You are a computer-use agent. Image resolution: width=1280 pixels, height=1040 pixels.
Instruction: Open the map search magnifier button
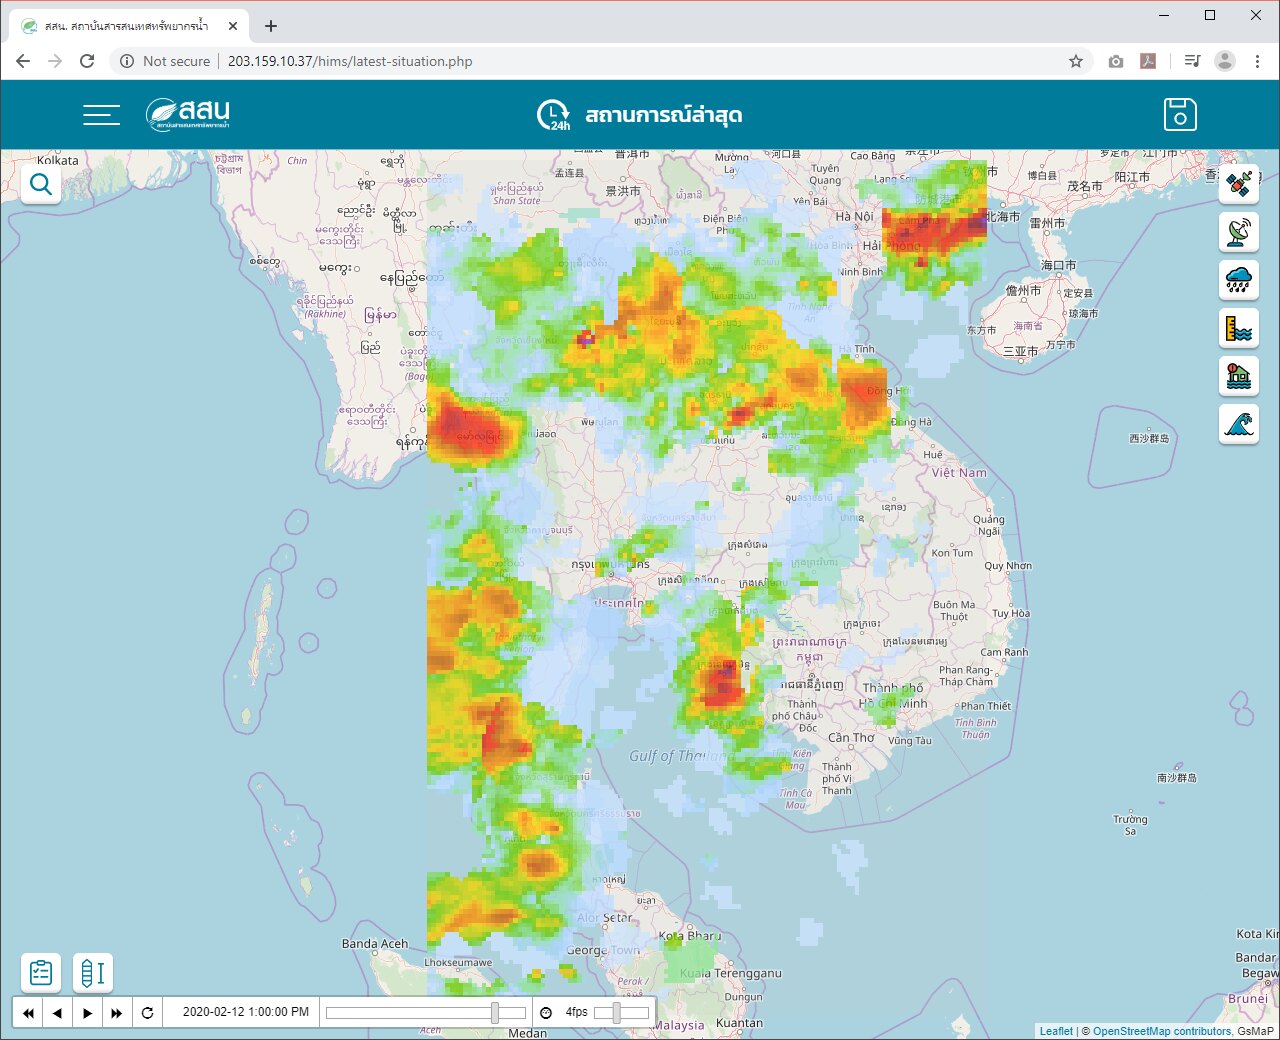point(41,184)
